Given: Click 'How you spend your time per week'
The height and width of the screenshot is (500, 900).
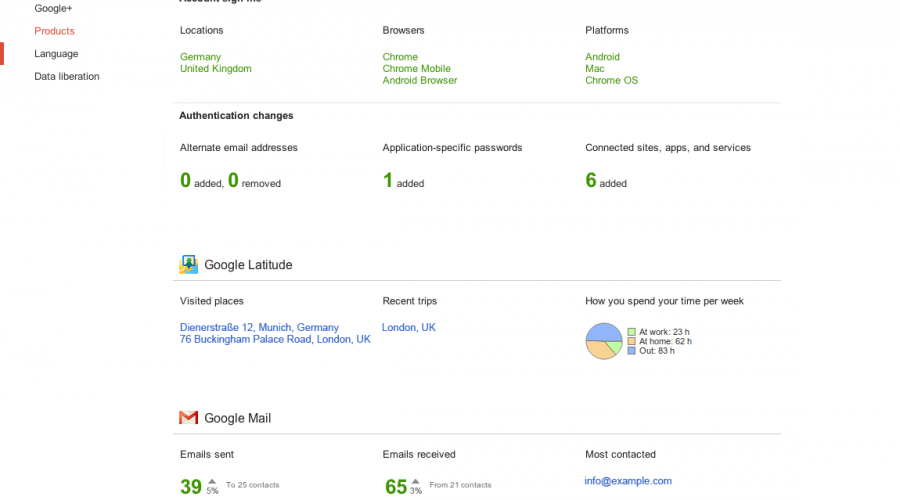Looking at the screenshot, I should 664,301.
